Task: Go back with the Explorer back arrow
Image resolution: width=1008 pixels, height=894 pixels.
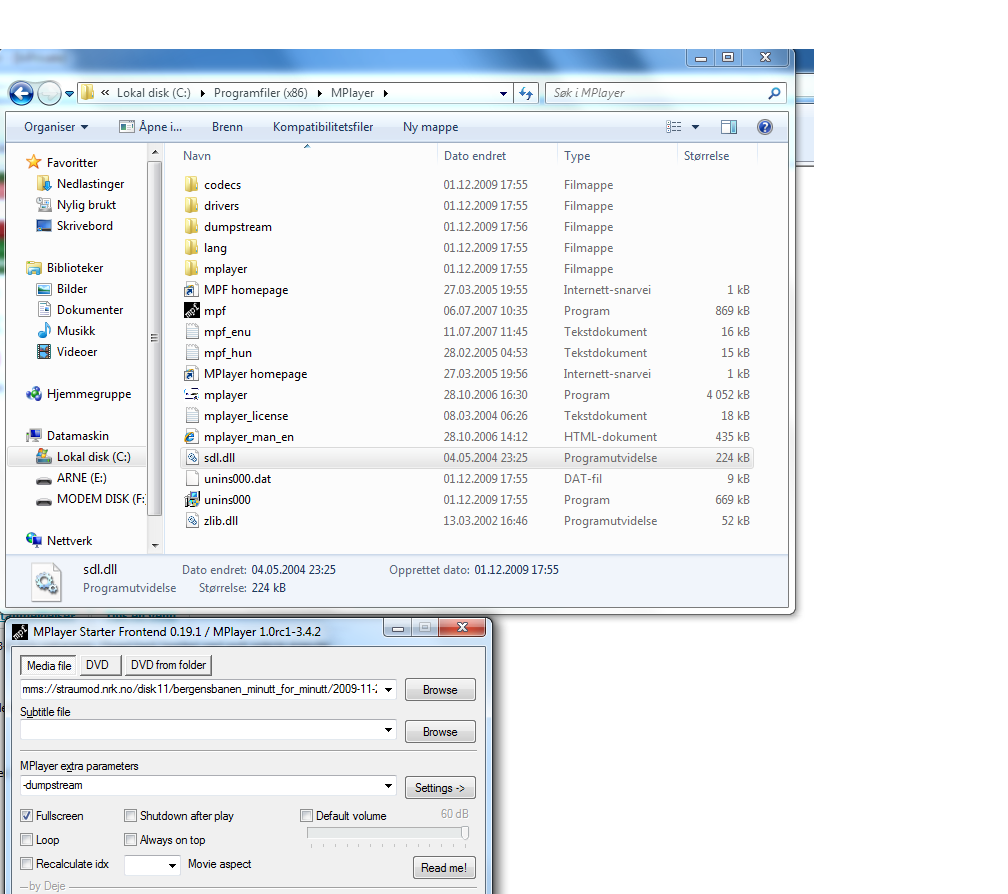Action: coord(21,93)
